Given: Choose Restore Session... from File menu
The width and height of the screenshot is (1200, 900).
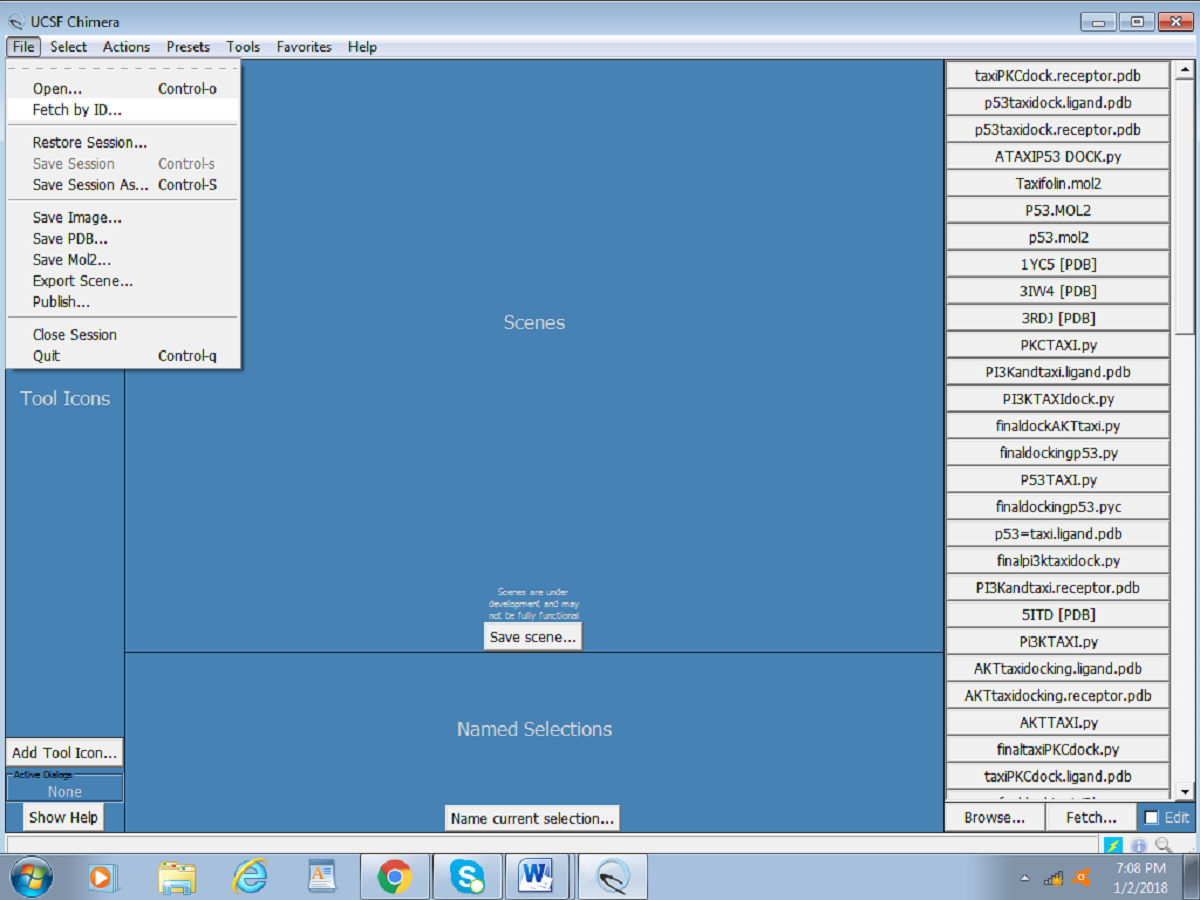Looking at the screenshot, I should [x=123, y=142].
